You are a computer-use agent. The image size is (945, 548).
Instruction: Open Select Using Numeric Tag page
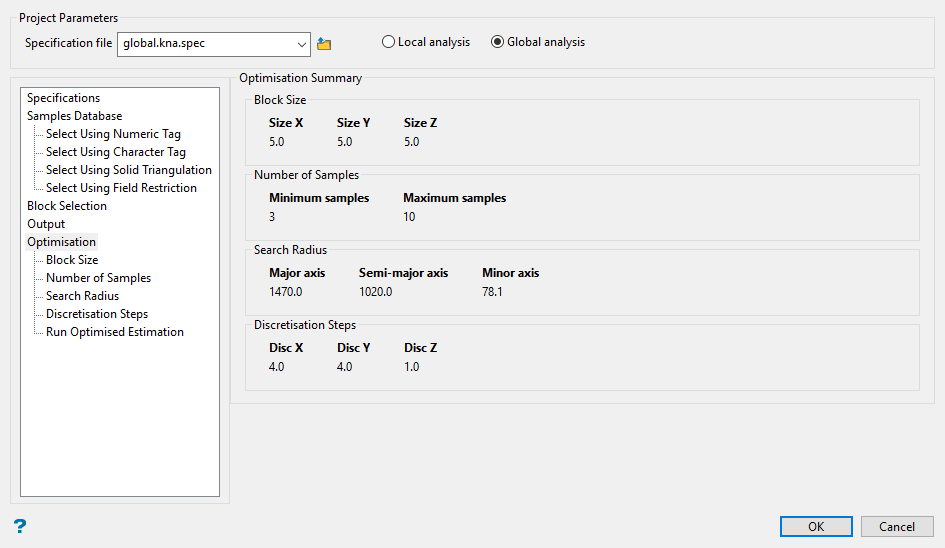(113, 134)
